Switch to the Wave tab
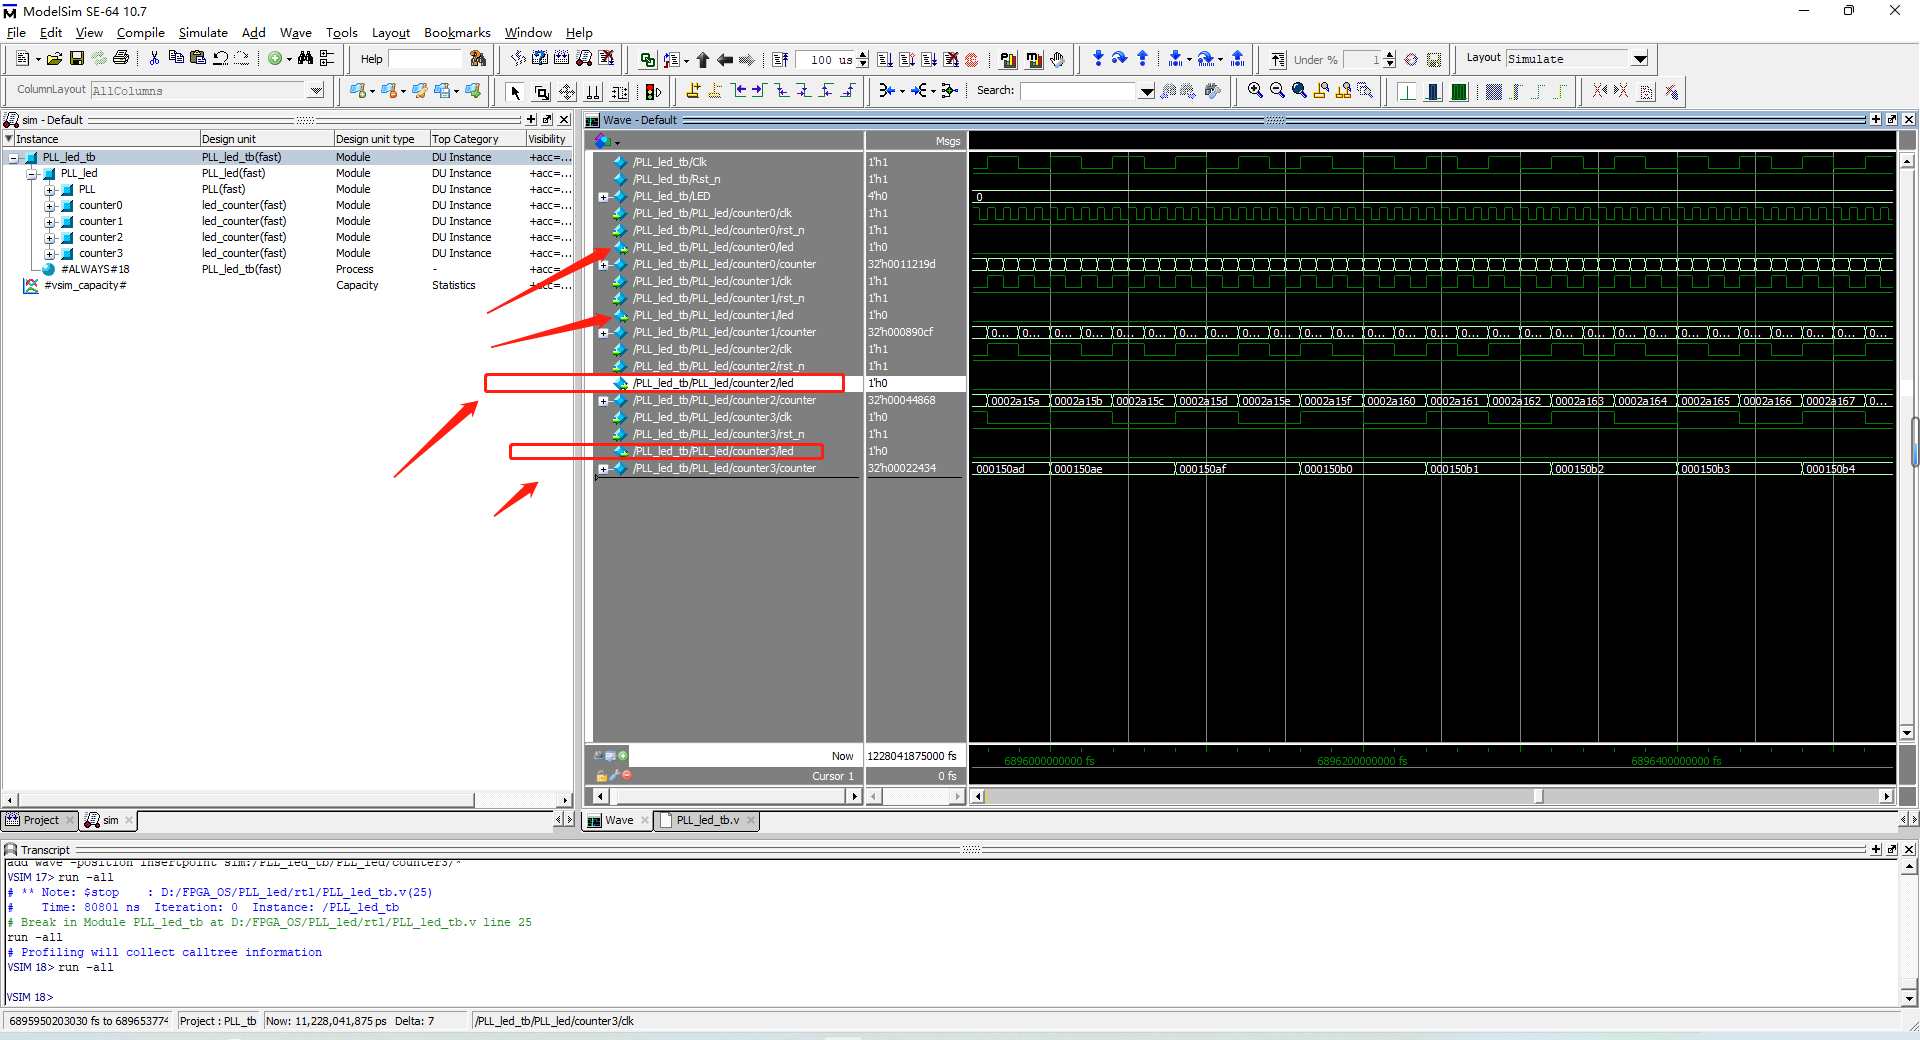The image size is (1920, 1040). 619,820
